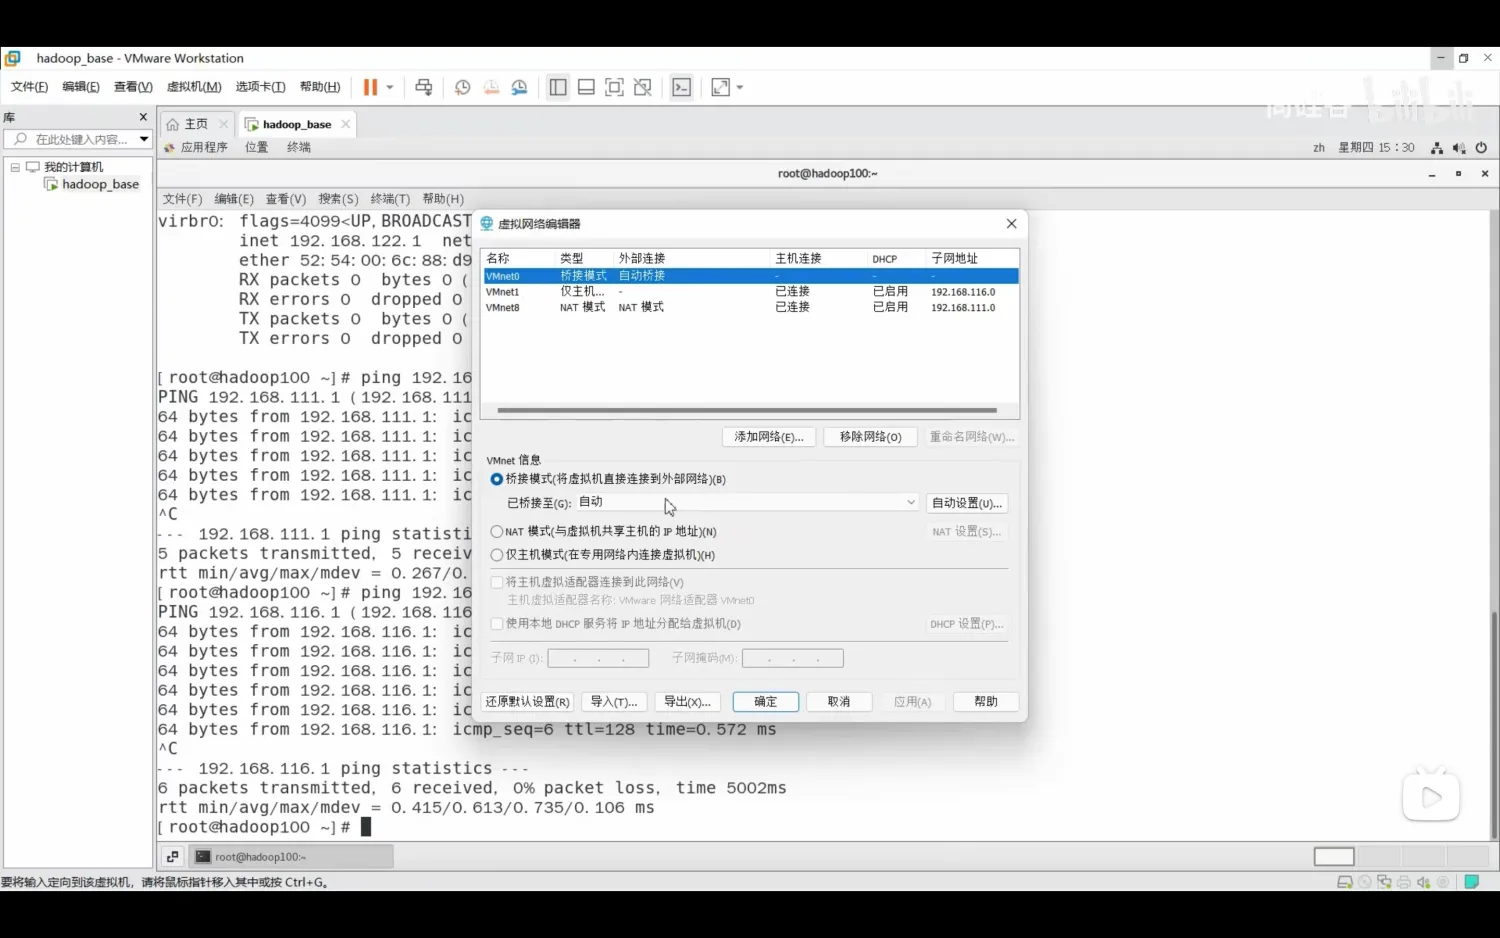Enter full screen mode icon
Image resolution: width=1500 pixels, height=938 pixels.
click(615, 87)
